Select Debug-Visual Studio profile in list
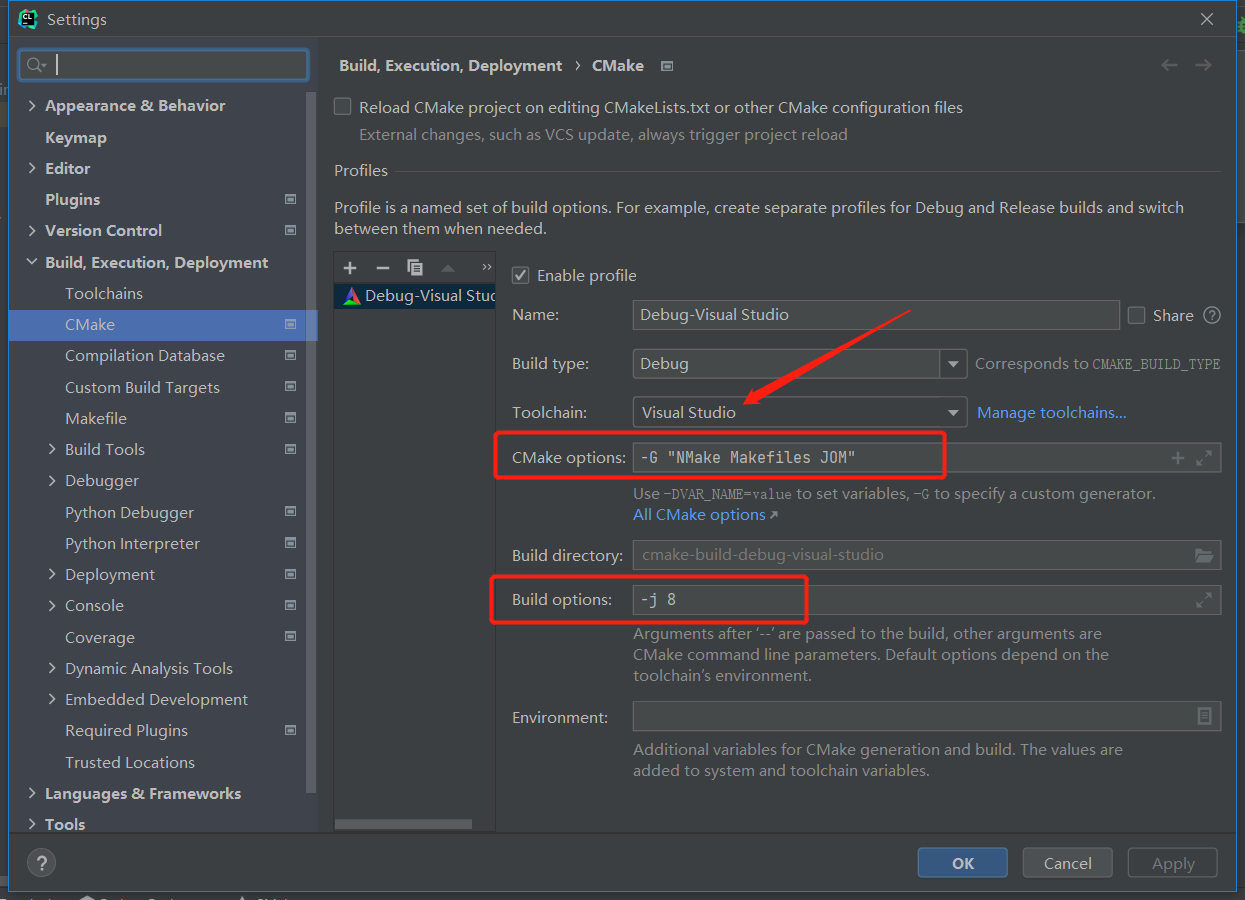Viewport: 1245px width, 900px height. [415, 295]
